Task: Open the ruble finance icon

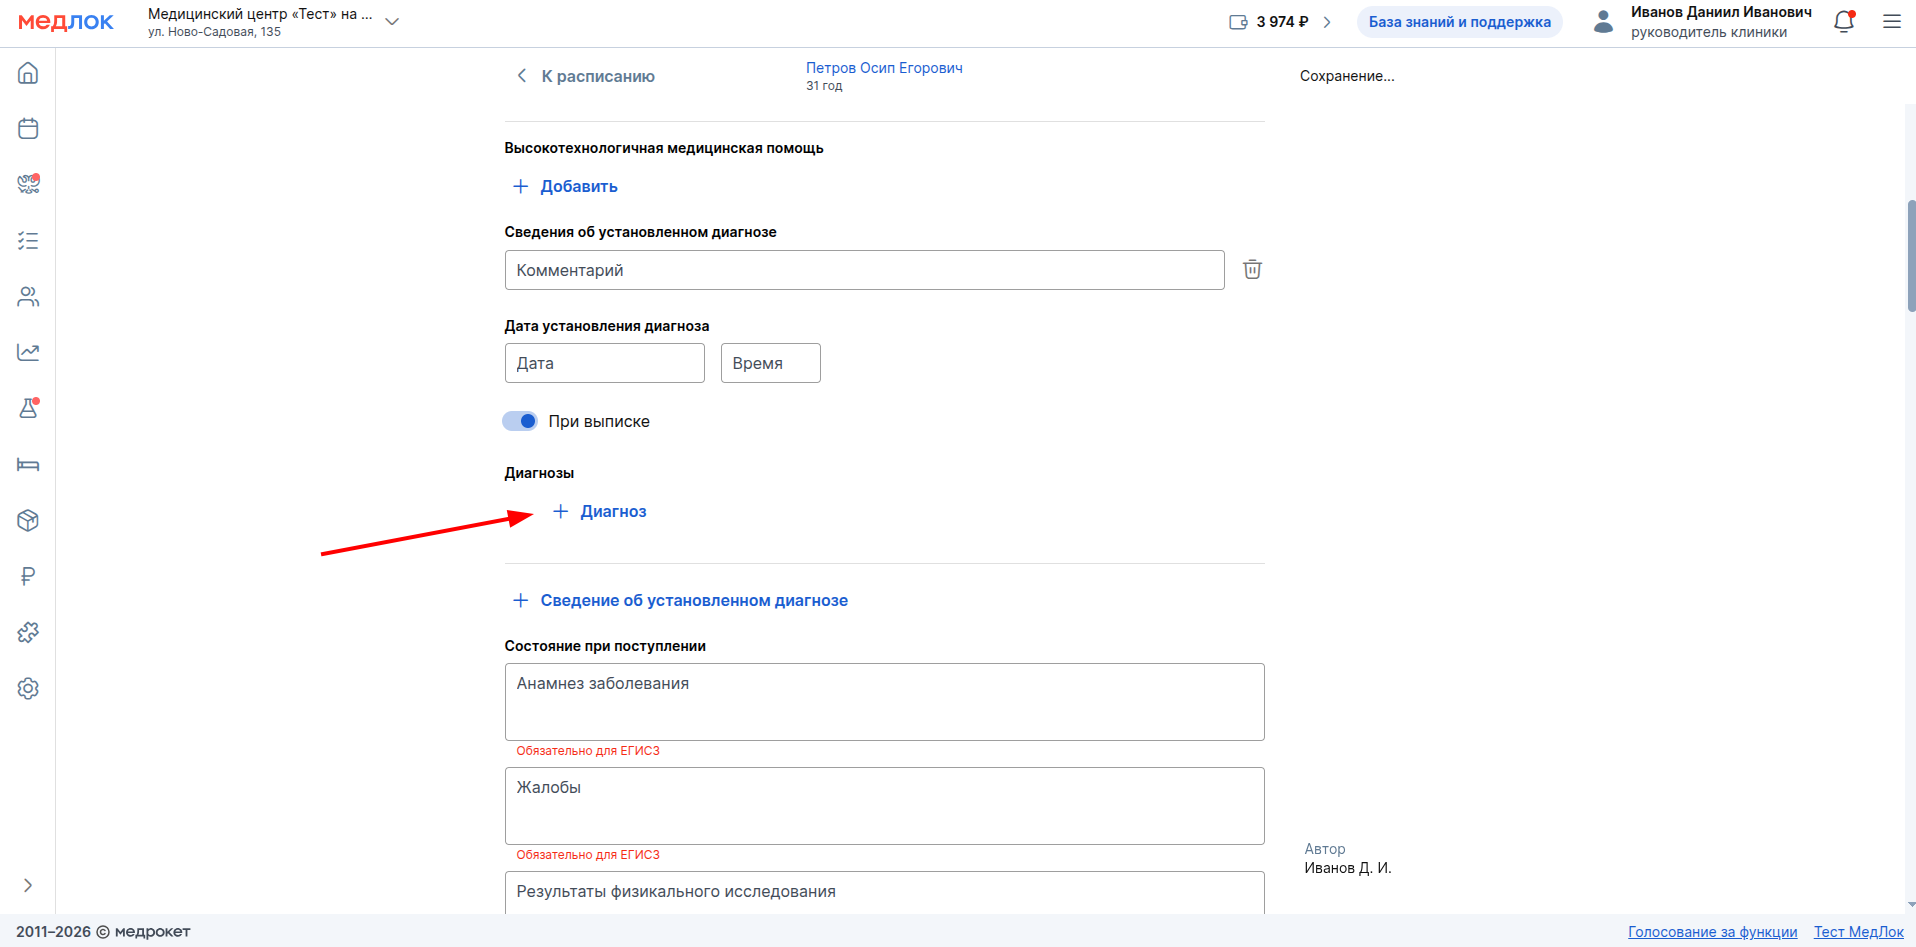Action: tap(28, 577)
